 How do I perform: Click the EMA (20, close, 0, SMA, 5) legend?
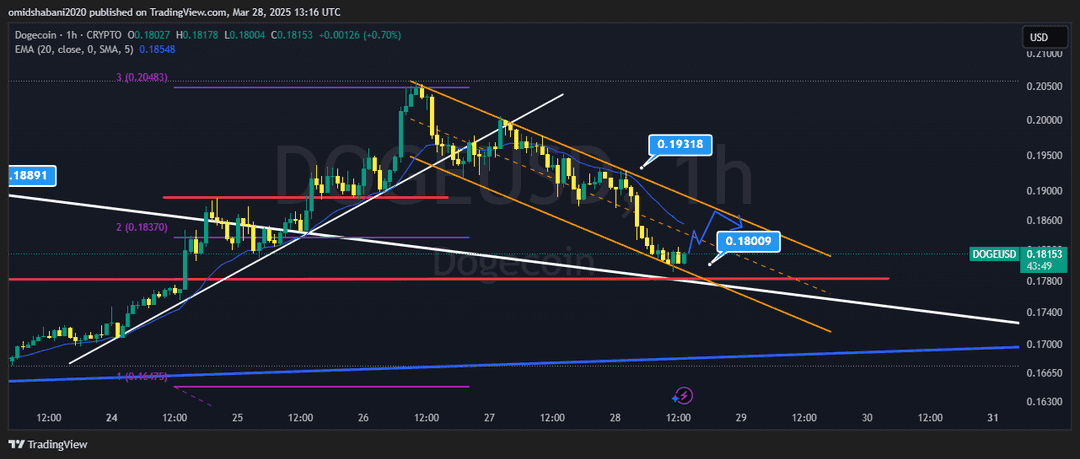click(72, 50)
